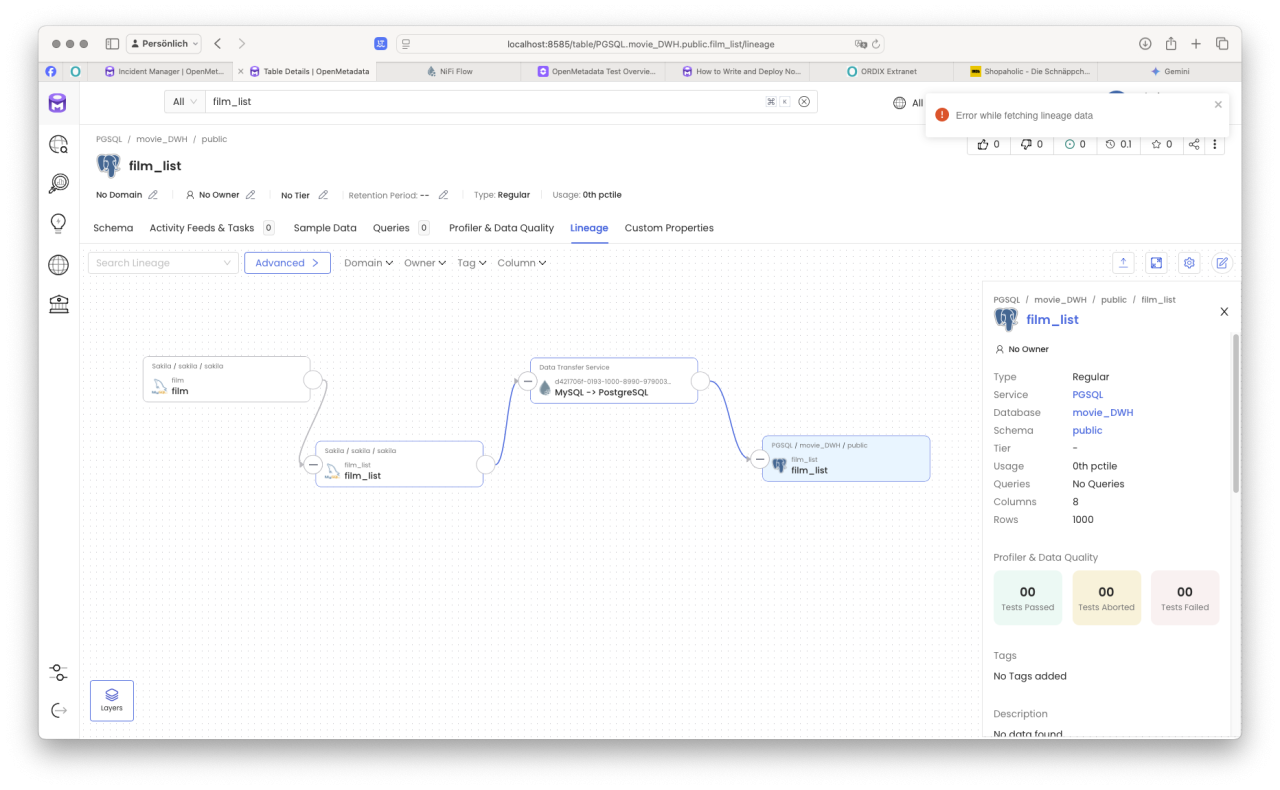1280x790 pixels.
Task: Open the All domains globe selector
Action: pos(908,103)
